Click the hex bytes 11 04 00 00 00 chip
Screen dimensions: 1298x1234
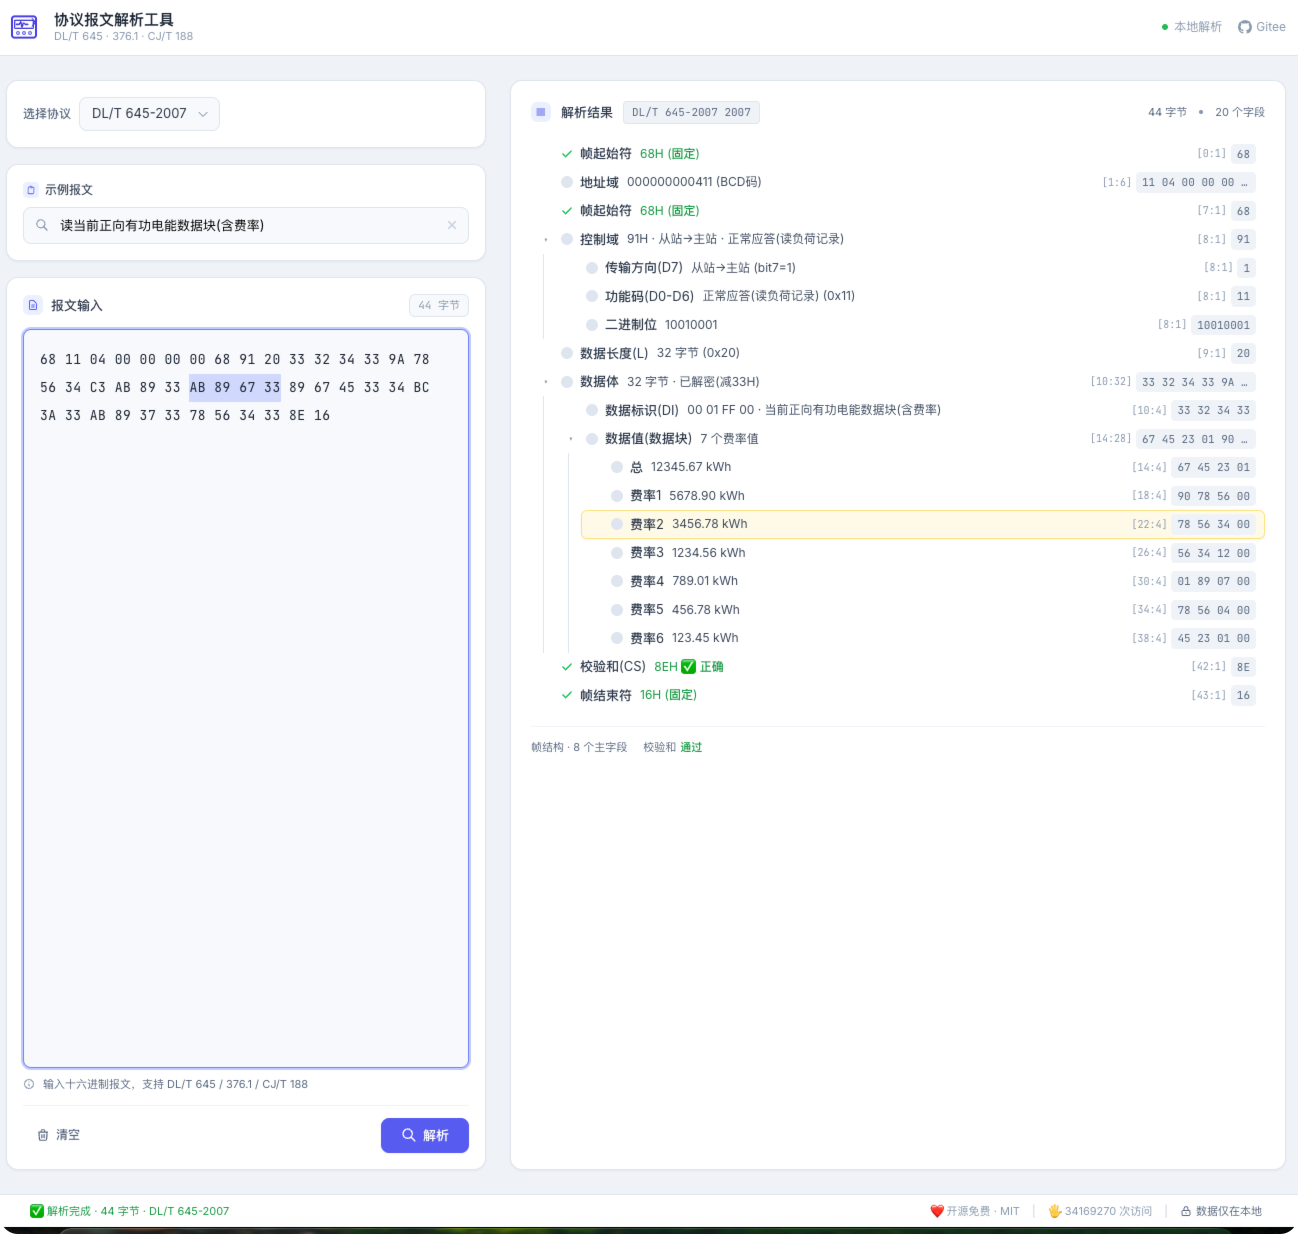(1195, 182)
